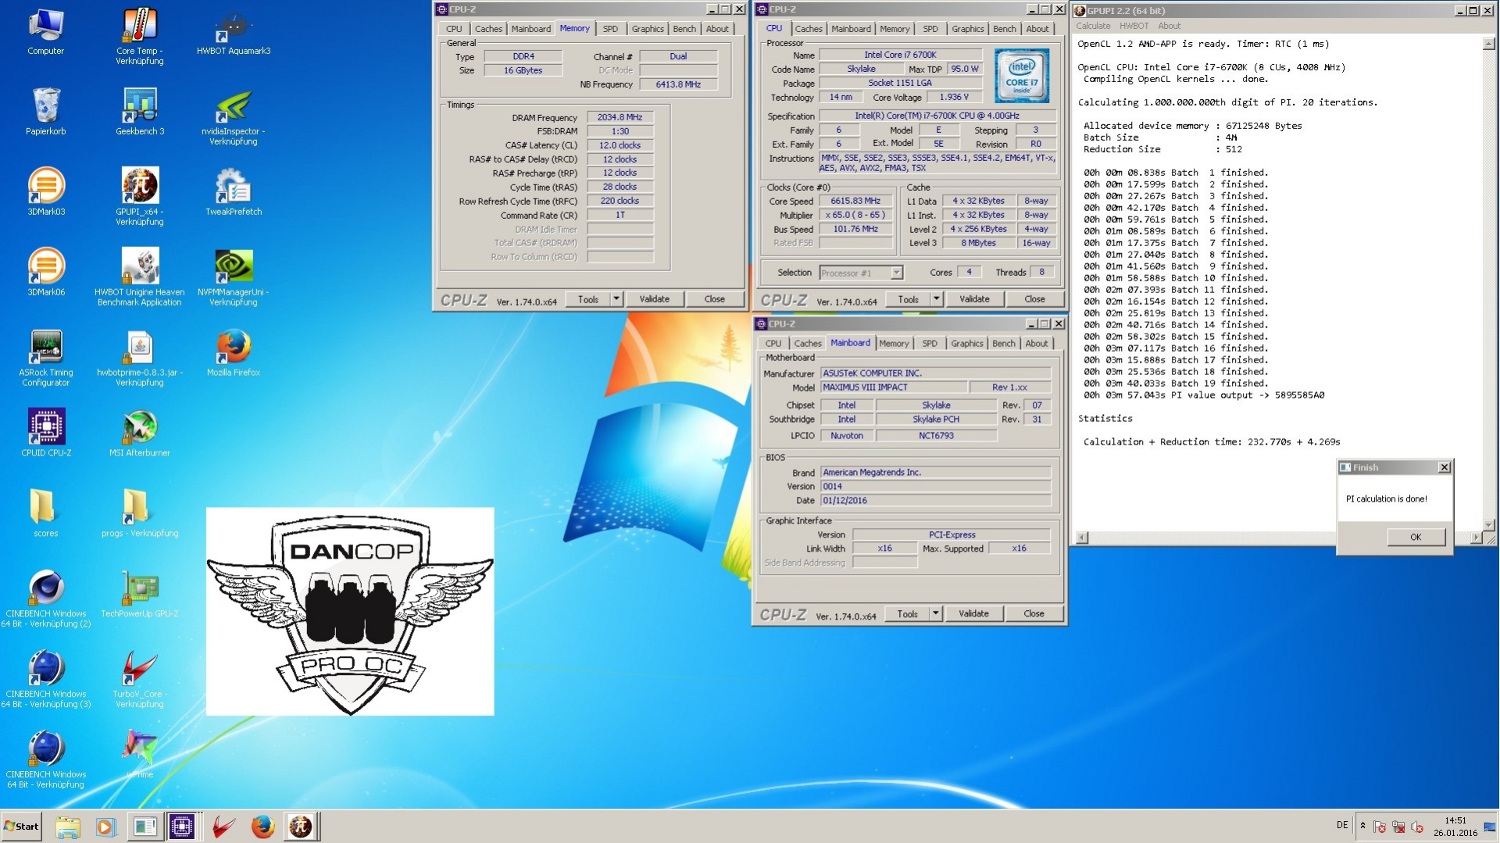
Task: Open Tools dropdown arrow in Memory CPU-Z window
Action: (616, 299)
